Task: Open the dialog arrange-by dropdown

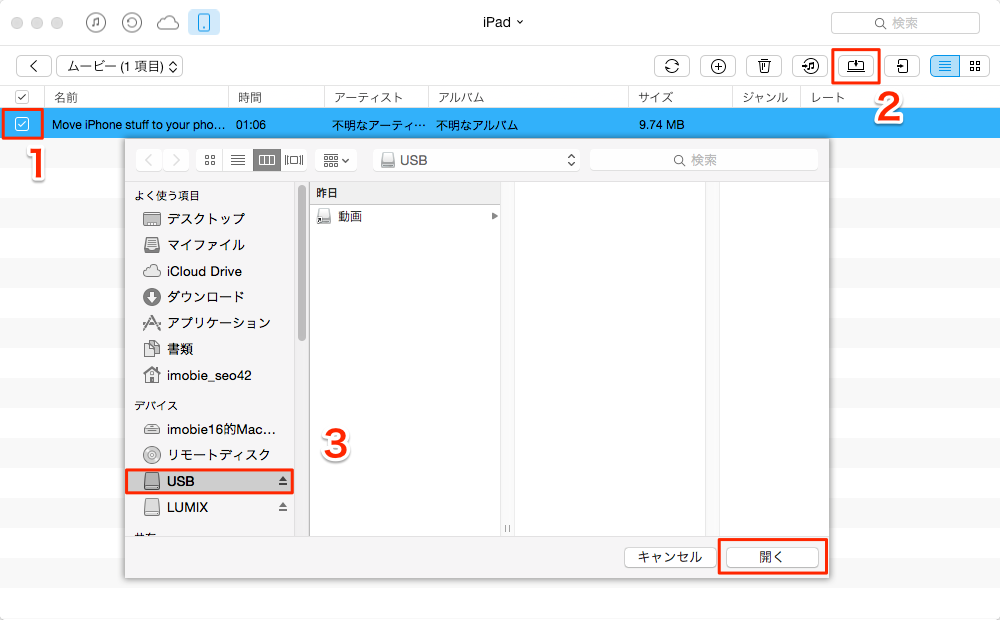Action: (x=336, y=160)
